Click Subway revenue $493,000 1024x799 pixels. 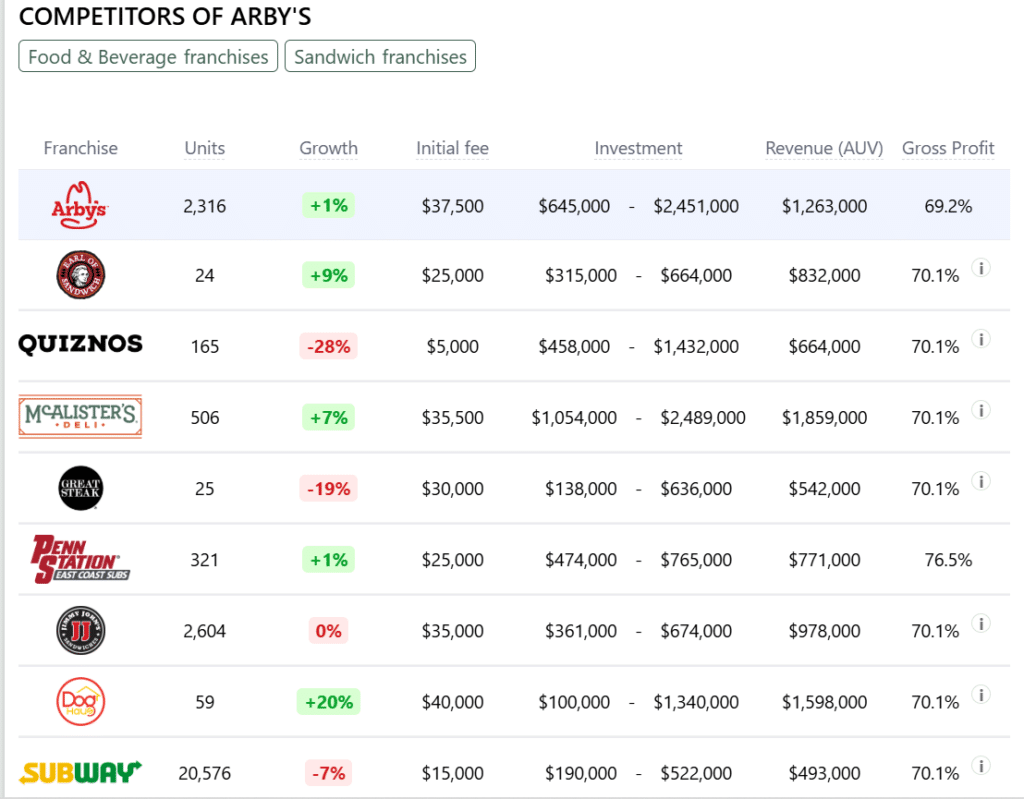824,774
